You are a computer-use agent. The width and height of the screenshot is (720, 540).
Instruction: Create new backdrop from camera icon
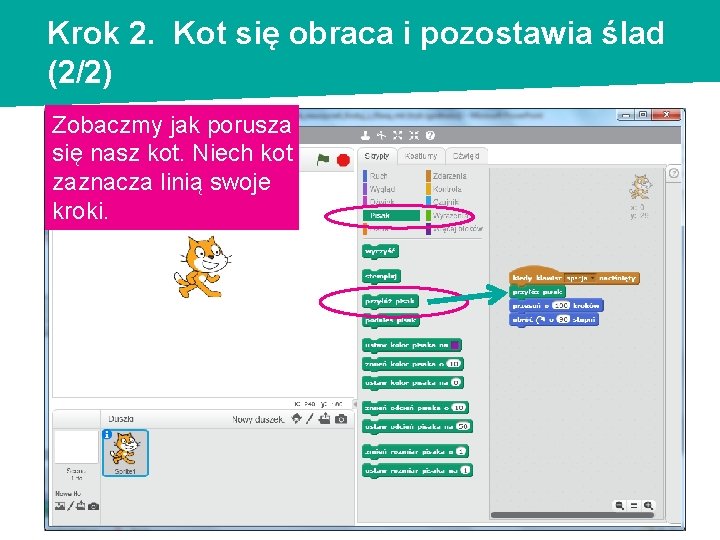click(93, 506)
